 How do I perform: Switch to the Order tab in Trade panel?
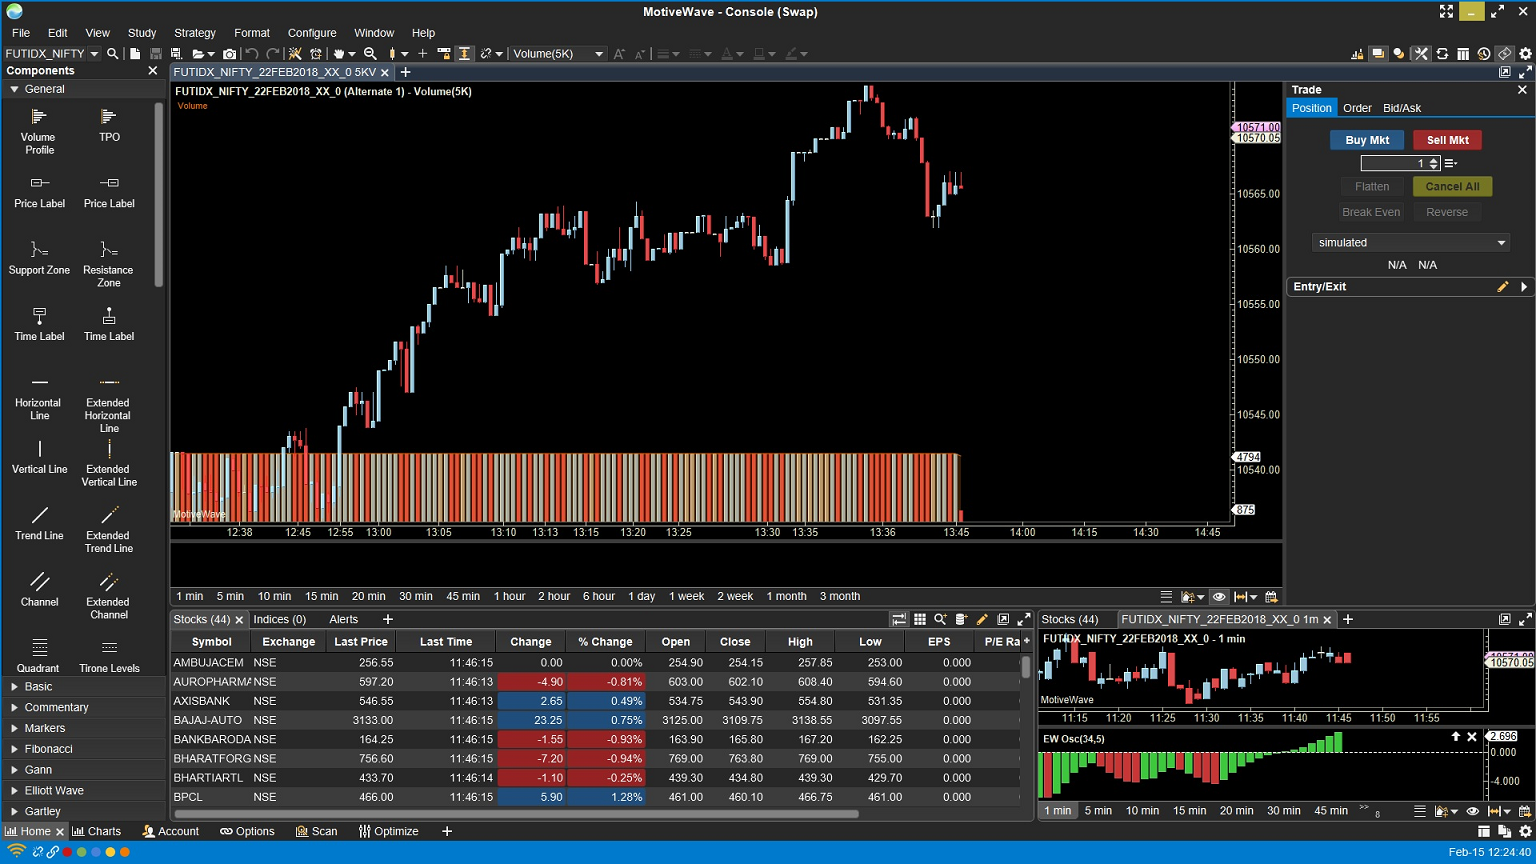point(1357,108)
